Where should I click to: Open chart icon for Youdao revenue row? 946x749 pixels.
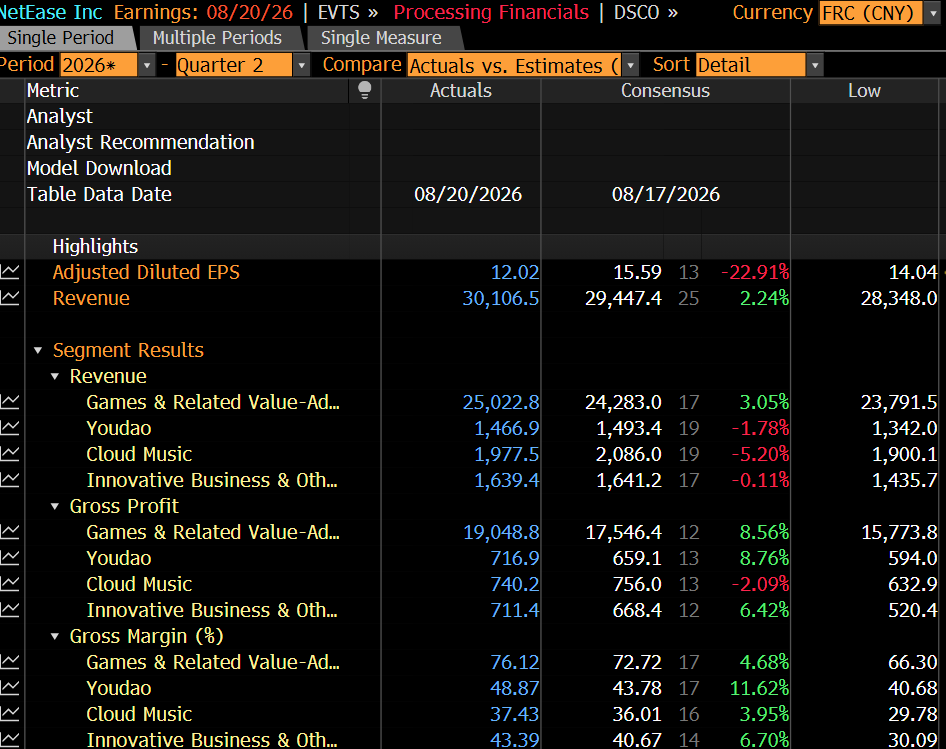click(x=10, y=428)
